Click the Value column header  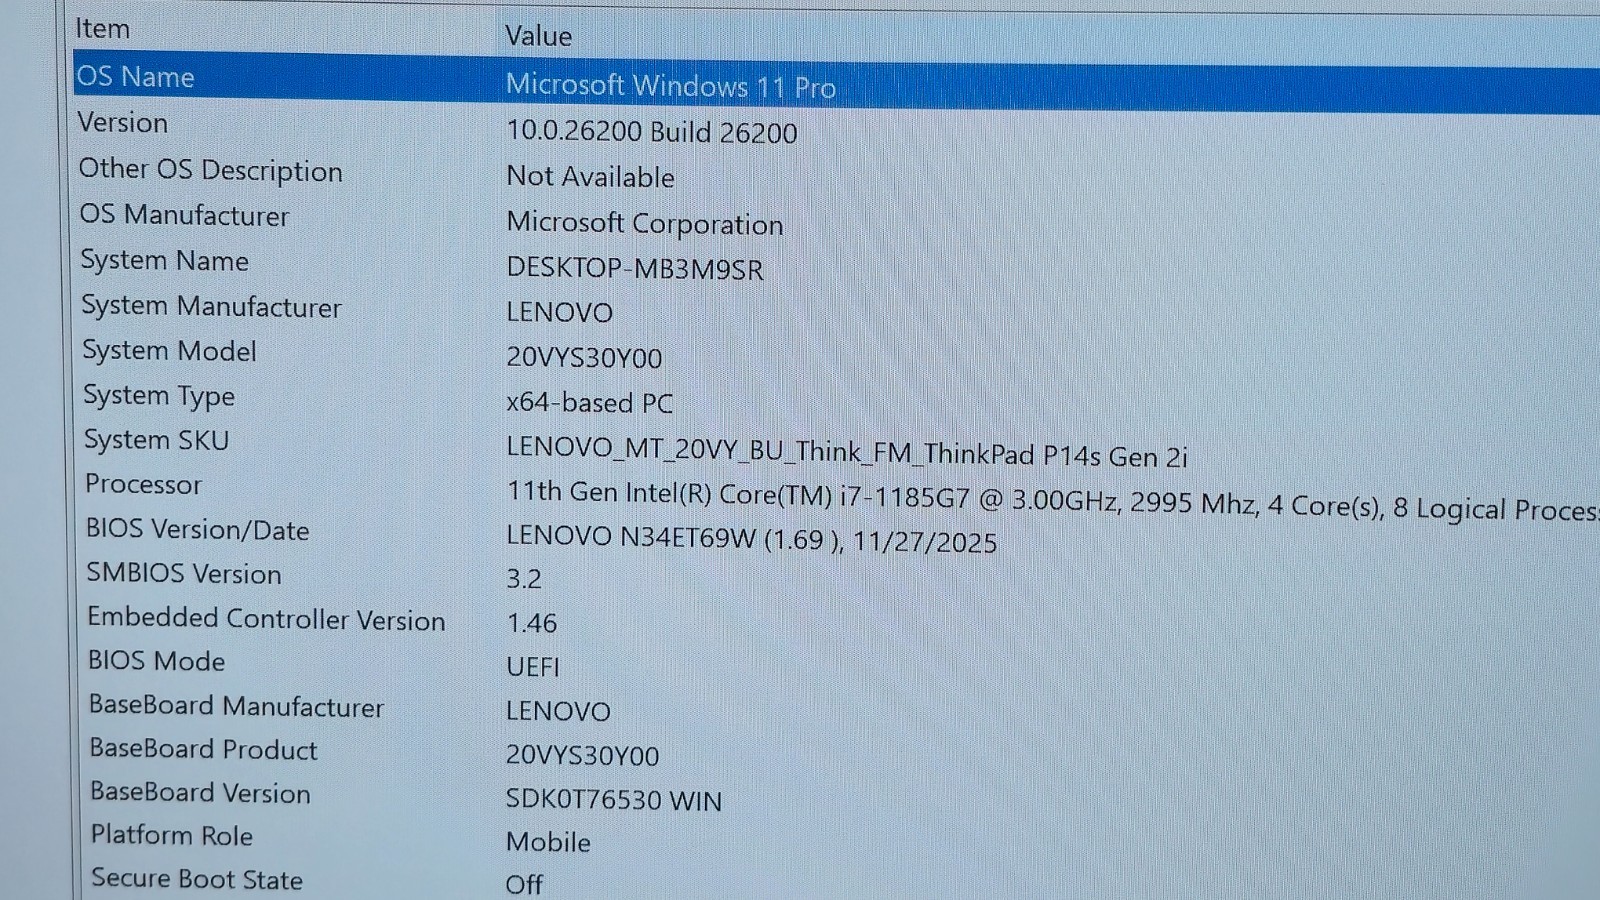pyautogui.click(x=538, y=36)
